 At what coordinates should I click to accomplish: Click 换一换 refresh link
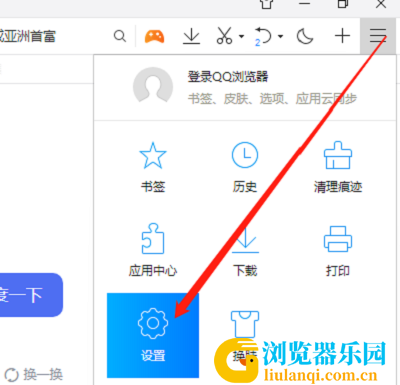pos(34,375)
